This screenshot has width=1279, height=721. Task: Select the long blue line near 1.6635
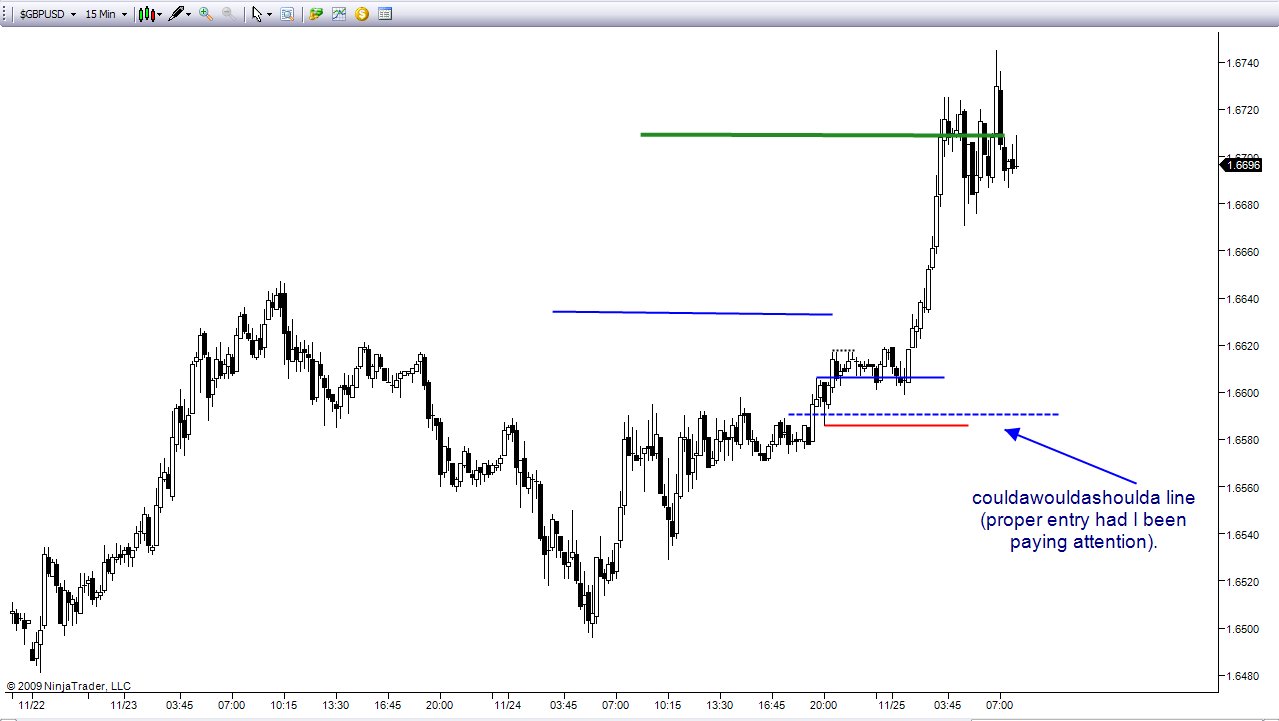coord(692,313)
